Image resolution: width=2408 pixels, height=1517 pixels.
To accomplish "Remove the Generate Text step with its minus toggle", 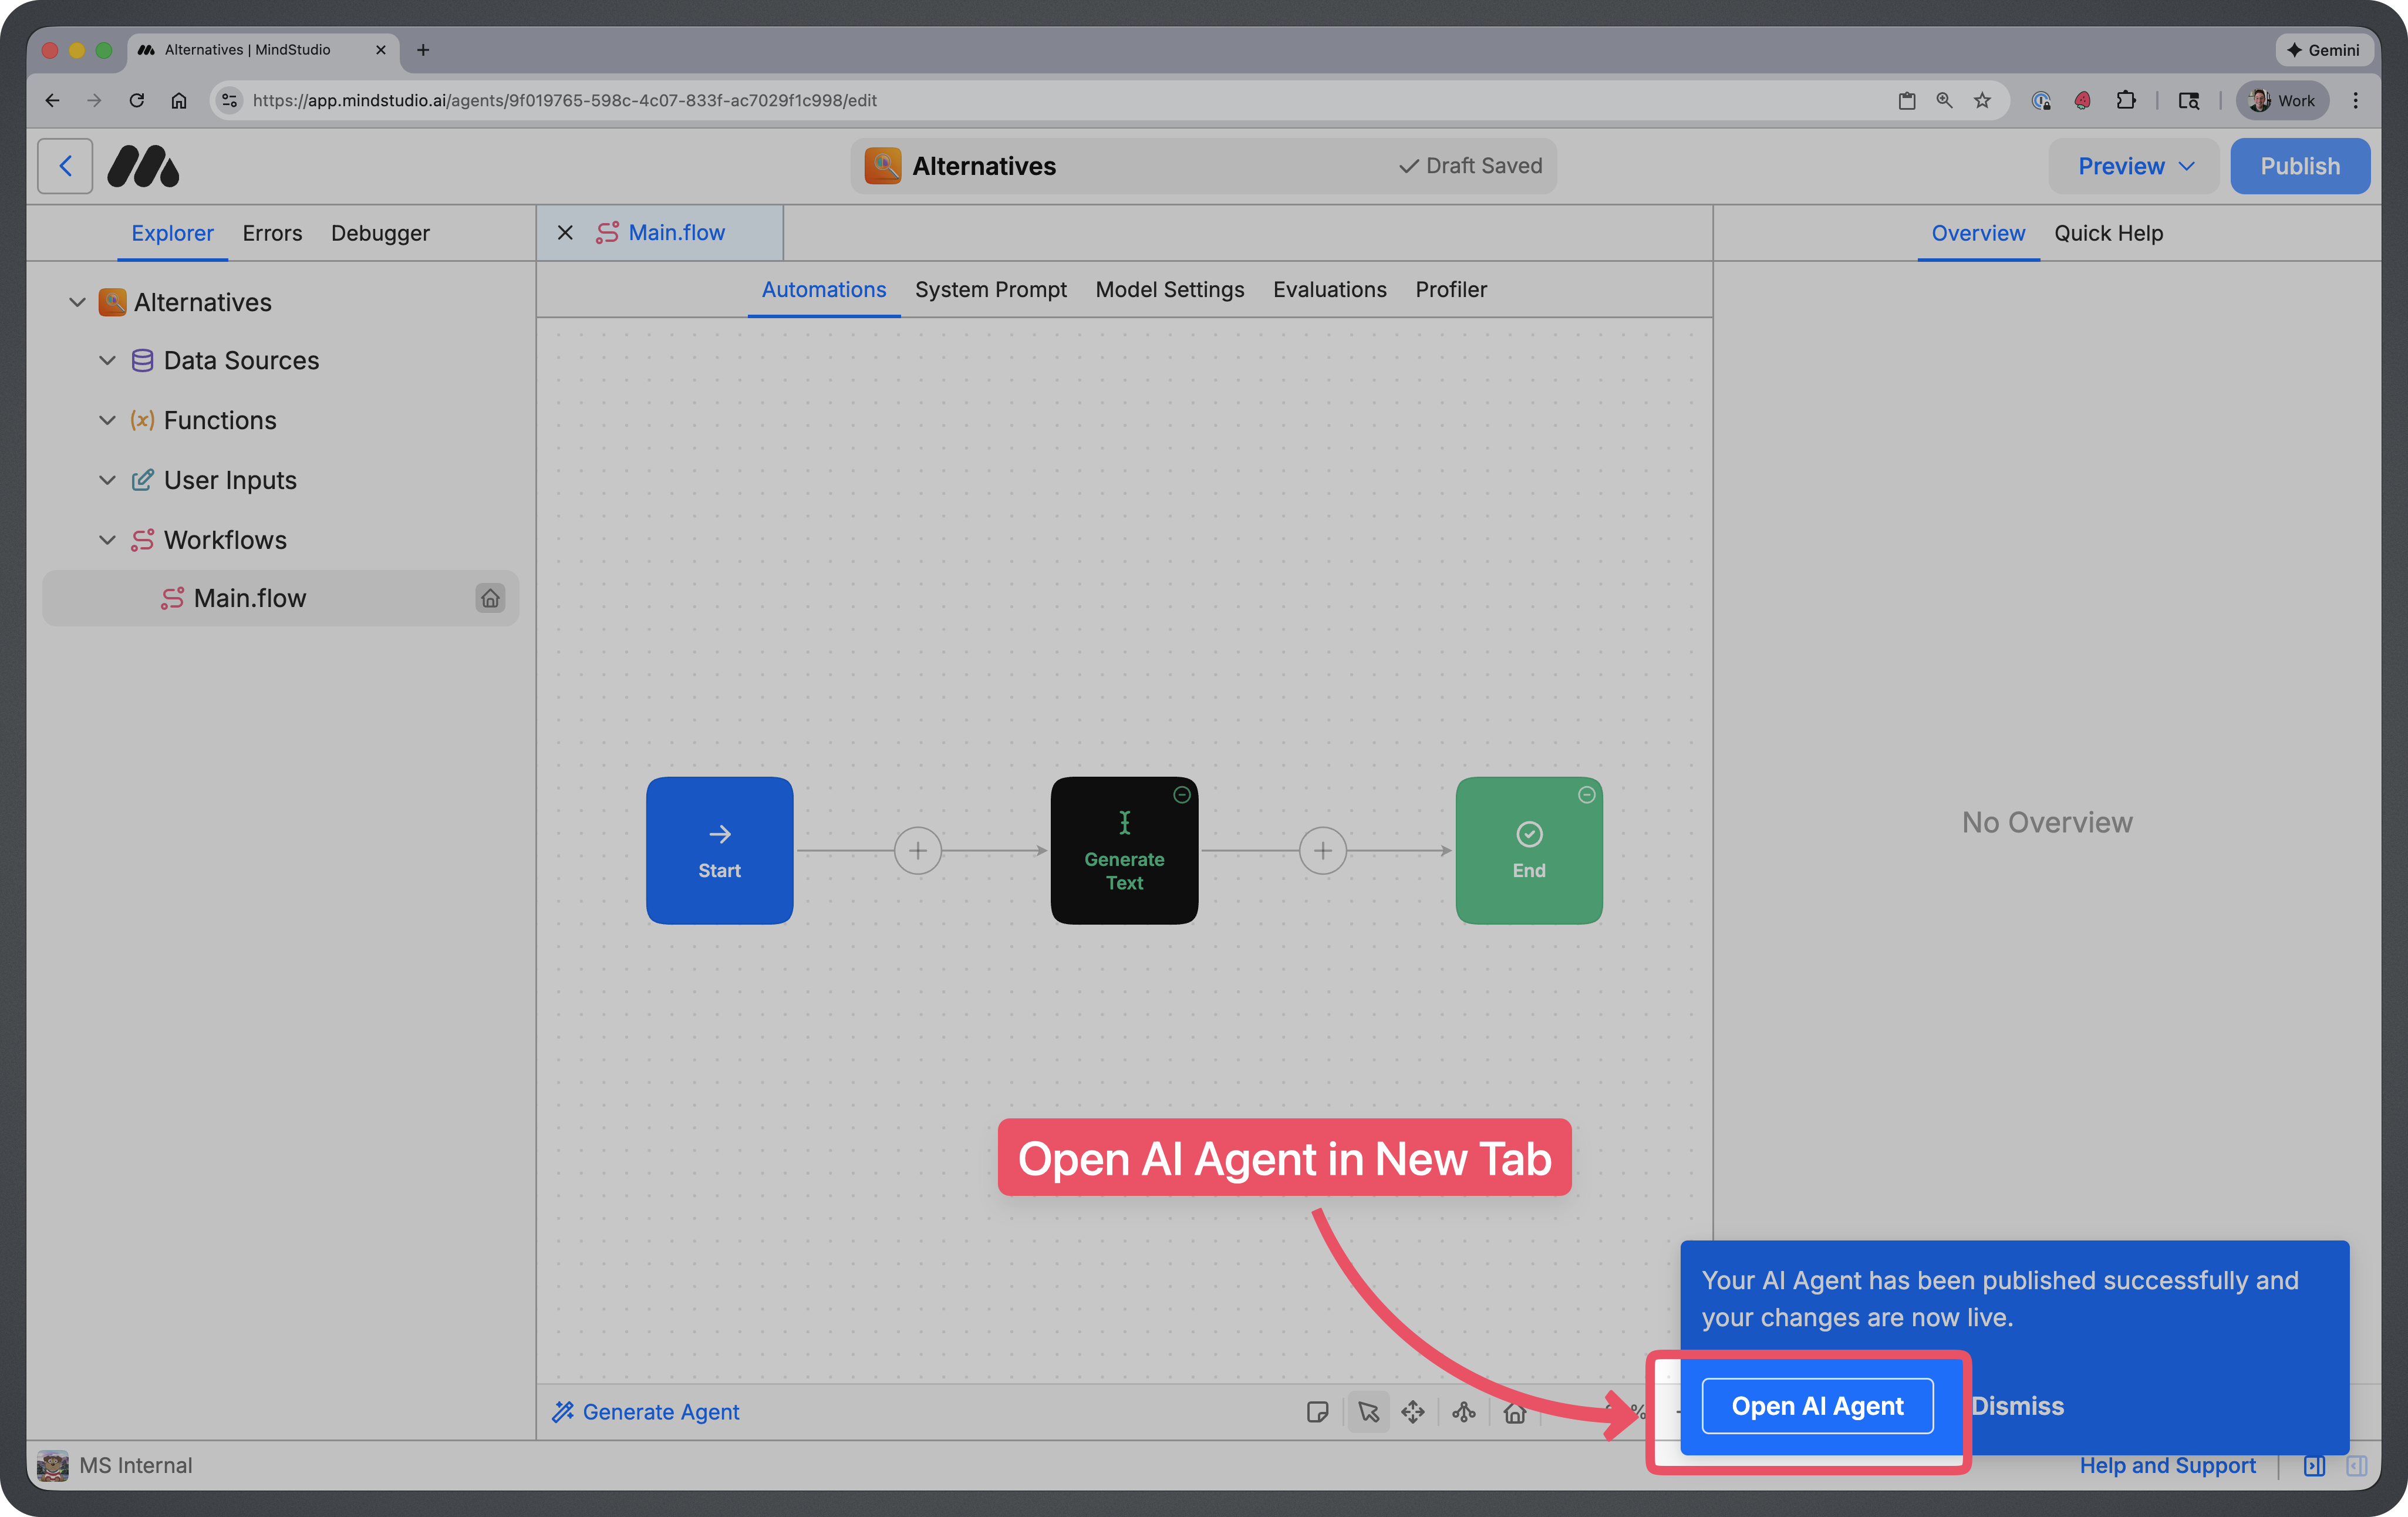I will [x=1181, y=794].
